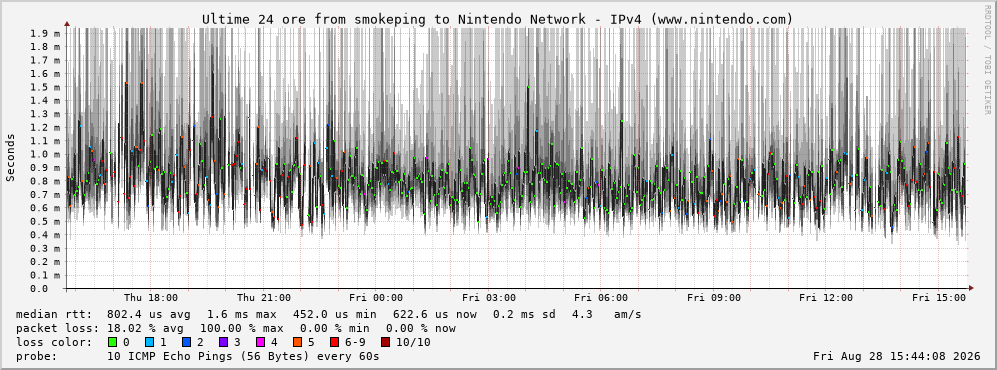Click the Fri 03:00 time axis label

(488, 298)
